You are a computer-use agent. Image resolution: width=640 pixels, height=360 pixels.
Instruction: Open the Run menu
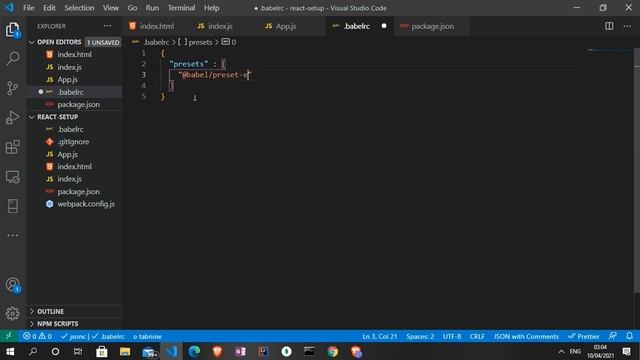tap(152, 8)
